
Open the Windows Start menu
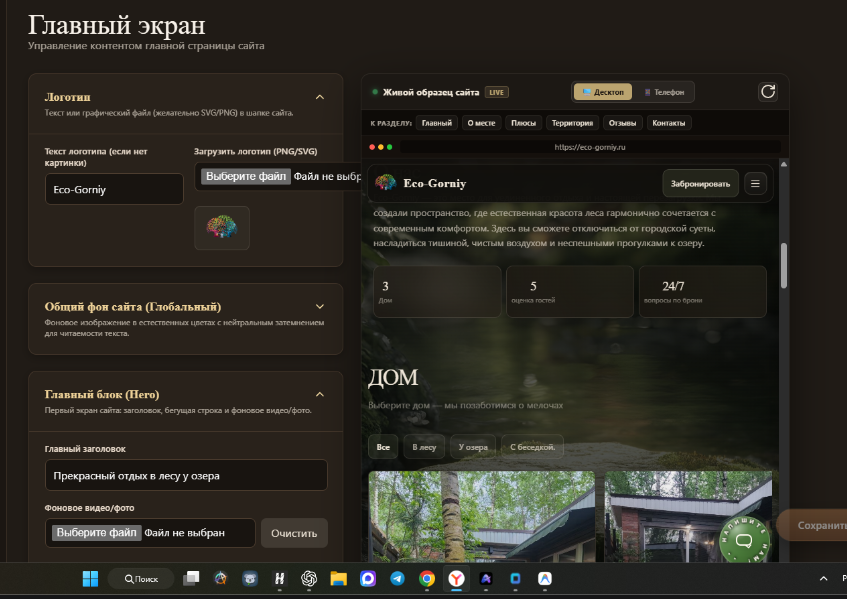(90, 578)
